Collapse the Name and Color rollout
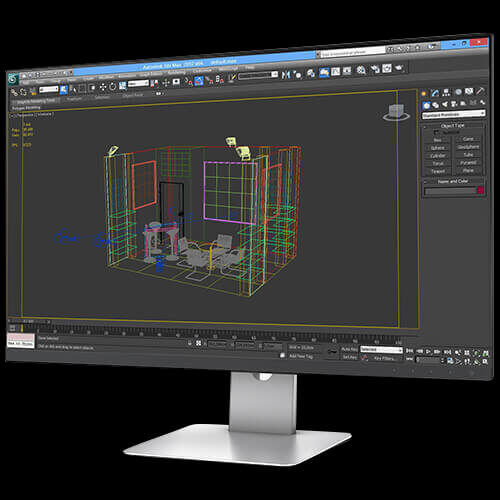 pos(453,181)
